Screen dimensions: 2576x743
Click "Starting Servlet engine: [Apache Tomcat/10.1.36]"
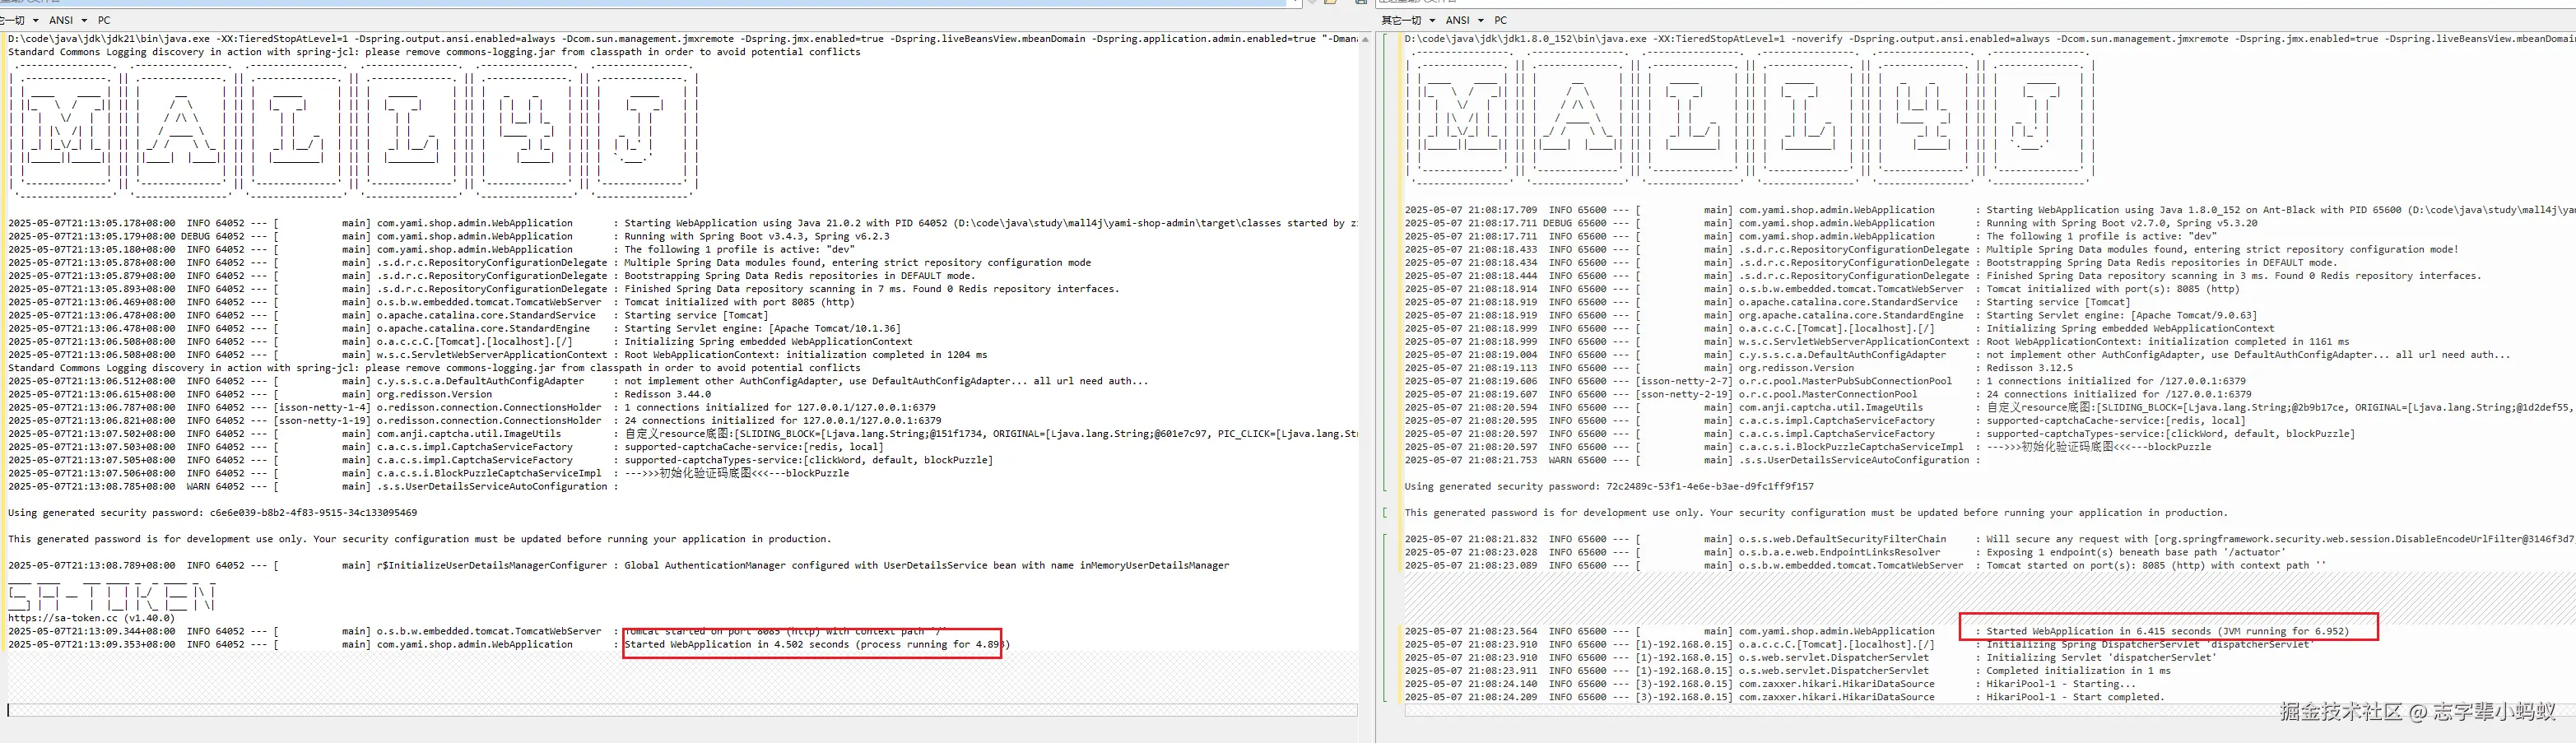tap(762, 328)
